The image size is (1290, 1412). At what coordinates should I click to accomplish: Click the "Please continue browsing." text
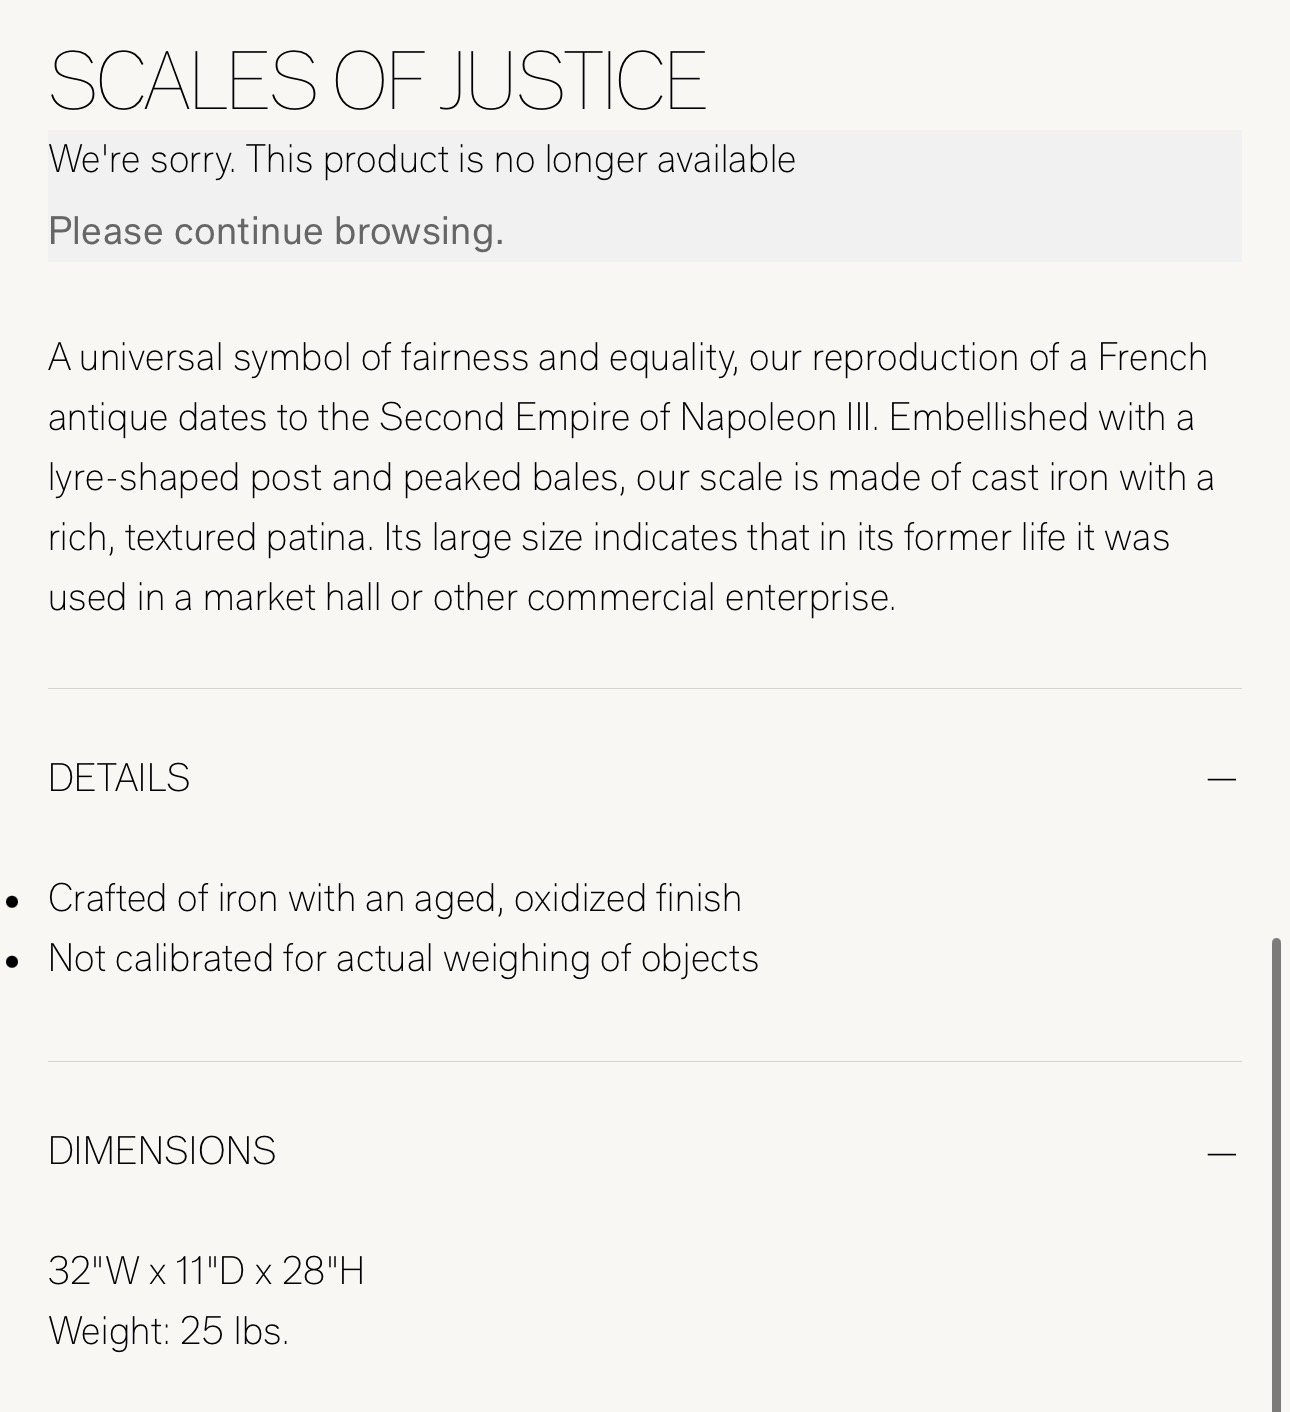(x=276, y=231)
